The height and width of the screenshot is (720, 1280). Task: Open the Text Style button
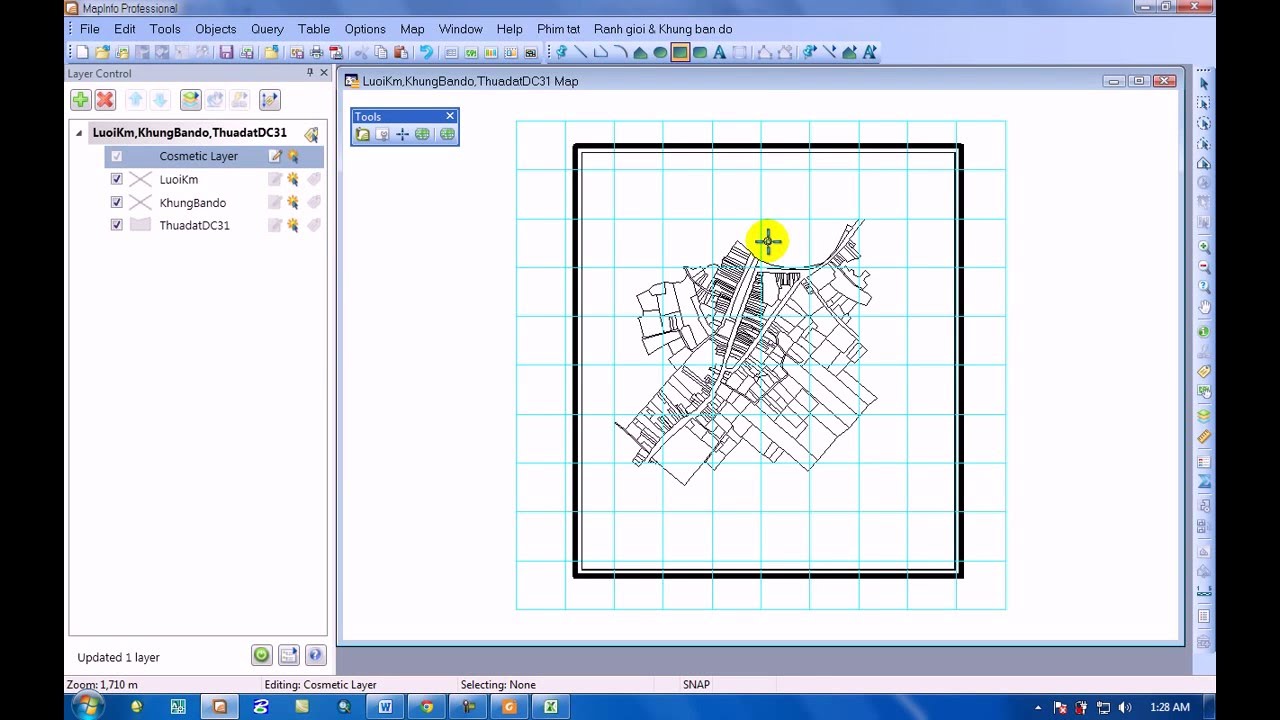[x=869, y=52]
